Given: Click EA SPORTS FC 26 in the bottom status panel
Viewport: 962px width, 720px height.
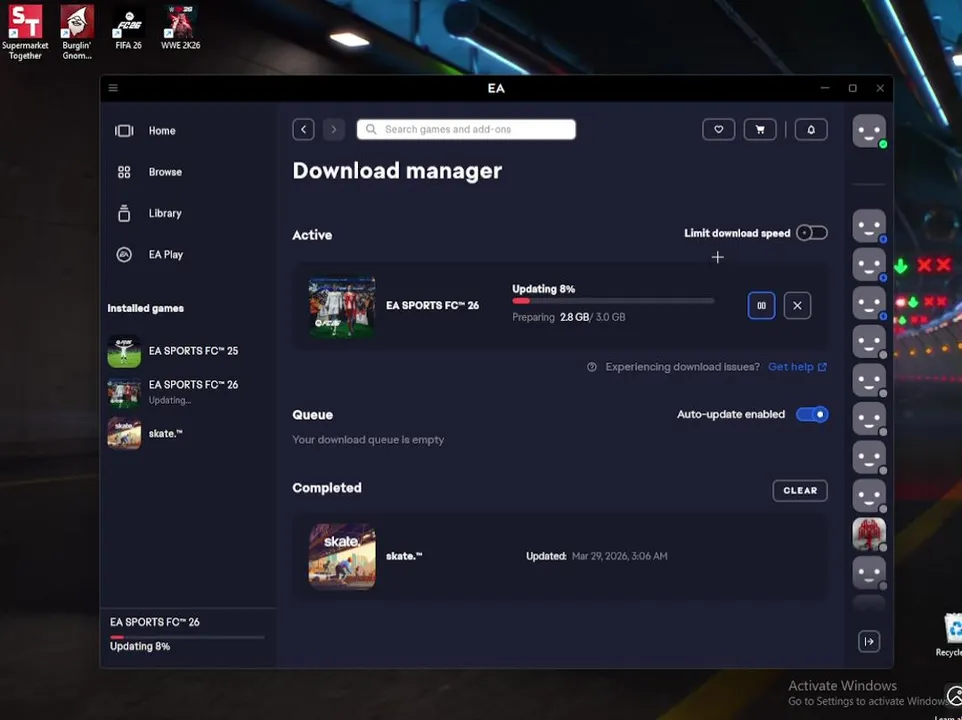Looking at the screenshot, I should pos(155,622).
